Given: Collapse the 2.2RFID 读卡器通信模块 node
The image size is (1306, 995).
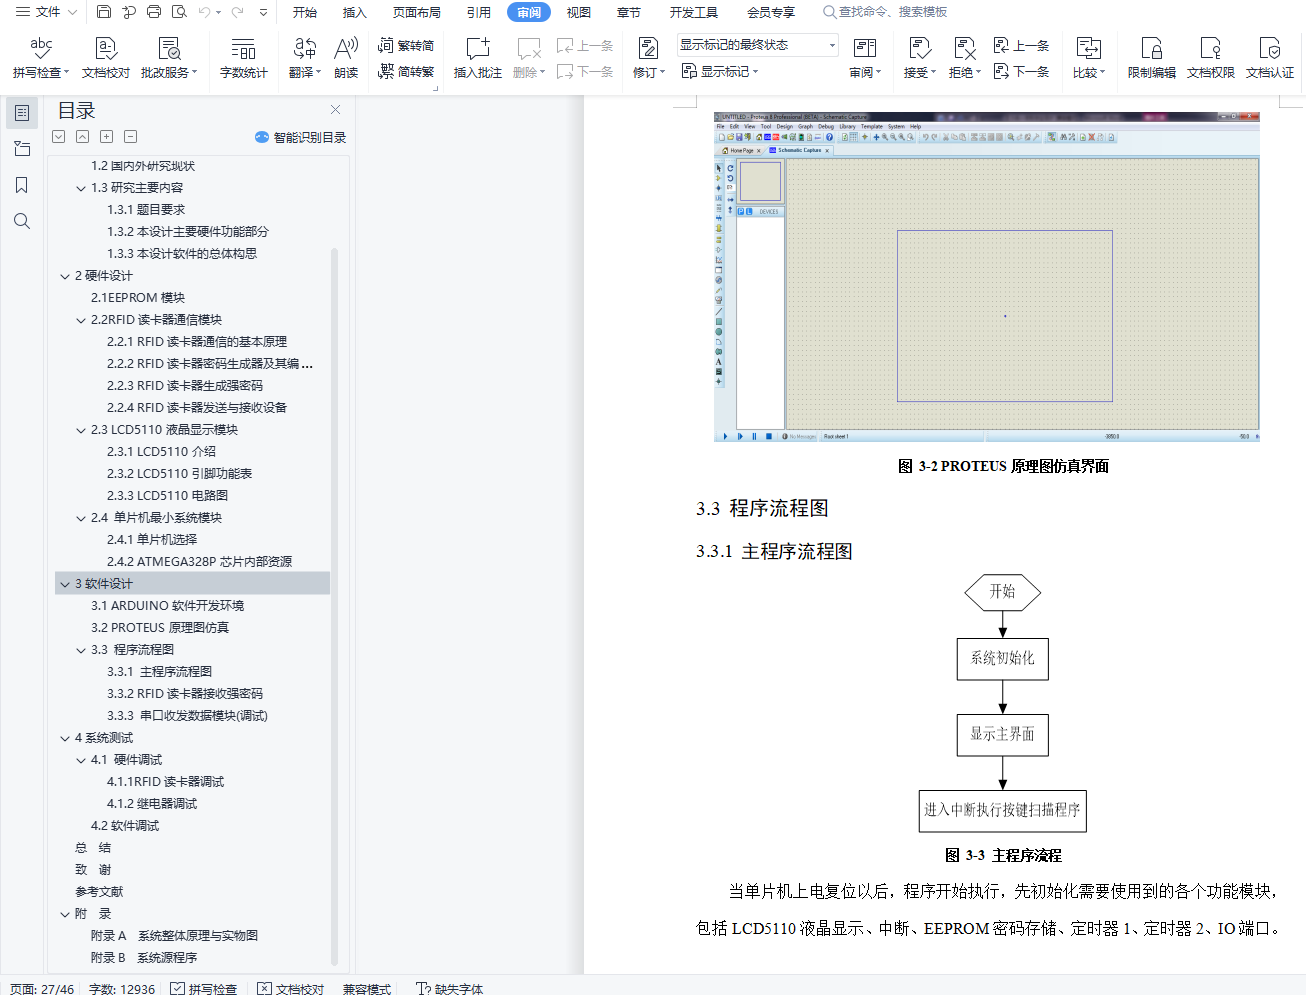Looking at the screenshot, I should 81,320.
